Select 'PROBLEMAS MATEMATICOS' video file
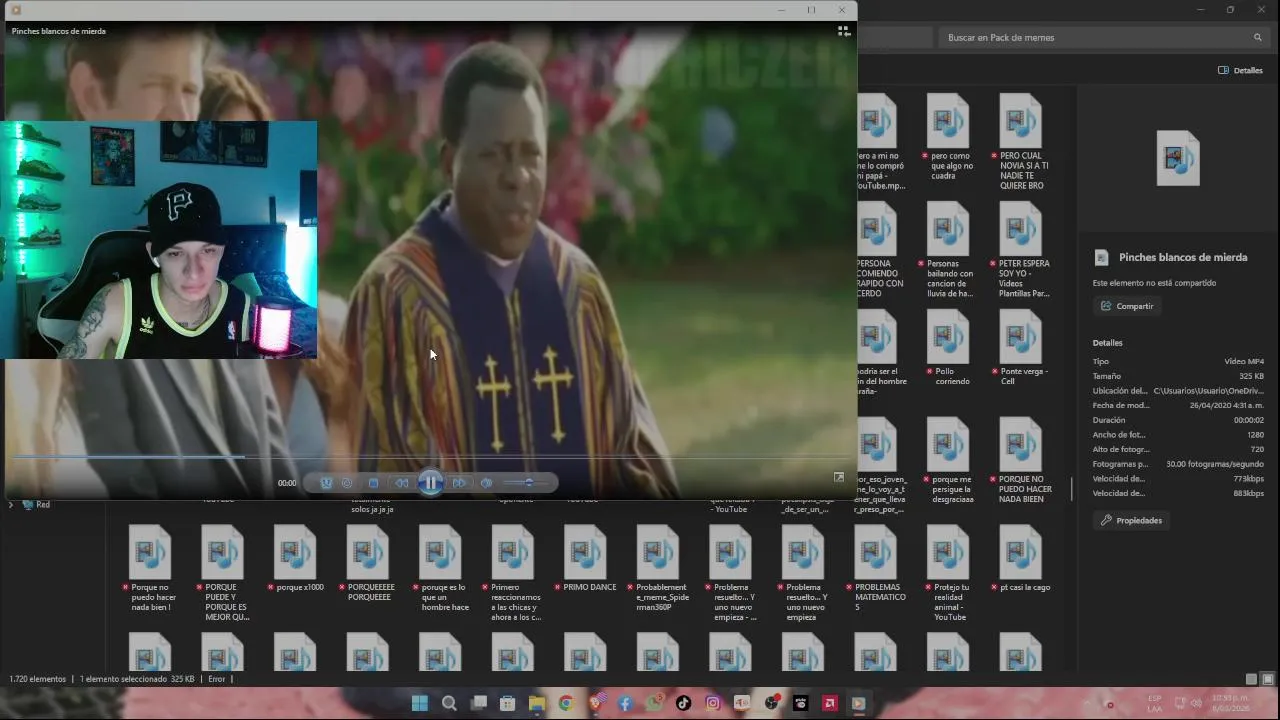Image resolution: width=1280 pixels, height=720 pixels. click(875, 568)
